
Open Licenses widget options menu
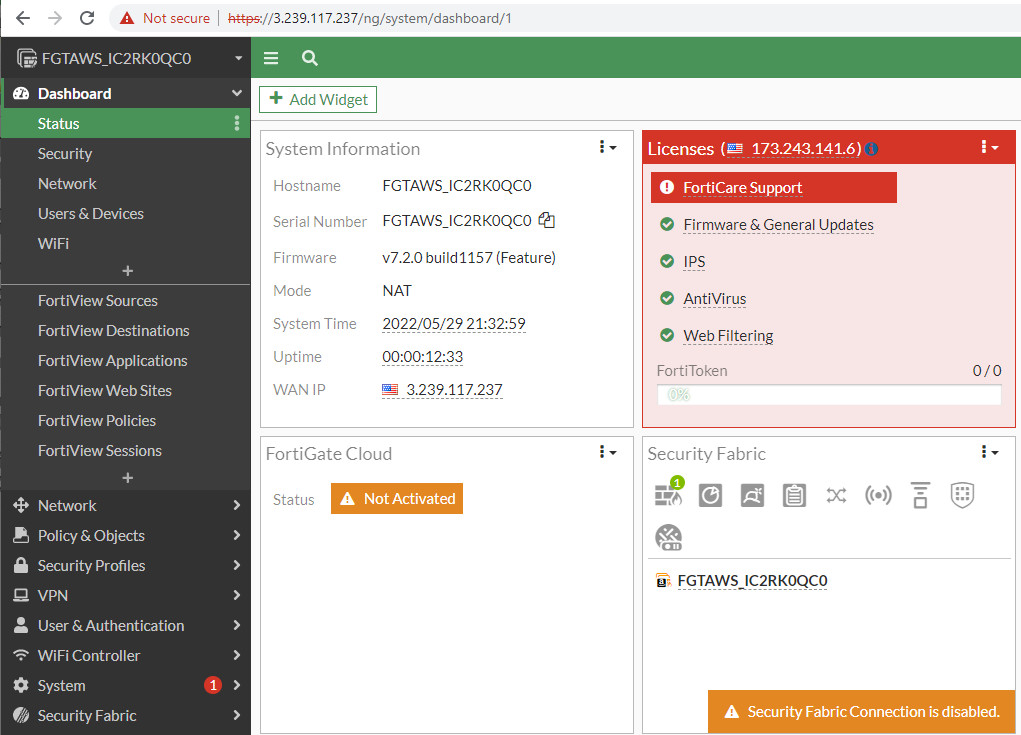pos(989,147)
